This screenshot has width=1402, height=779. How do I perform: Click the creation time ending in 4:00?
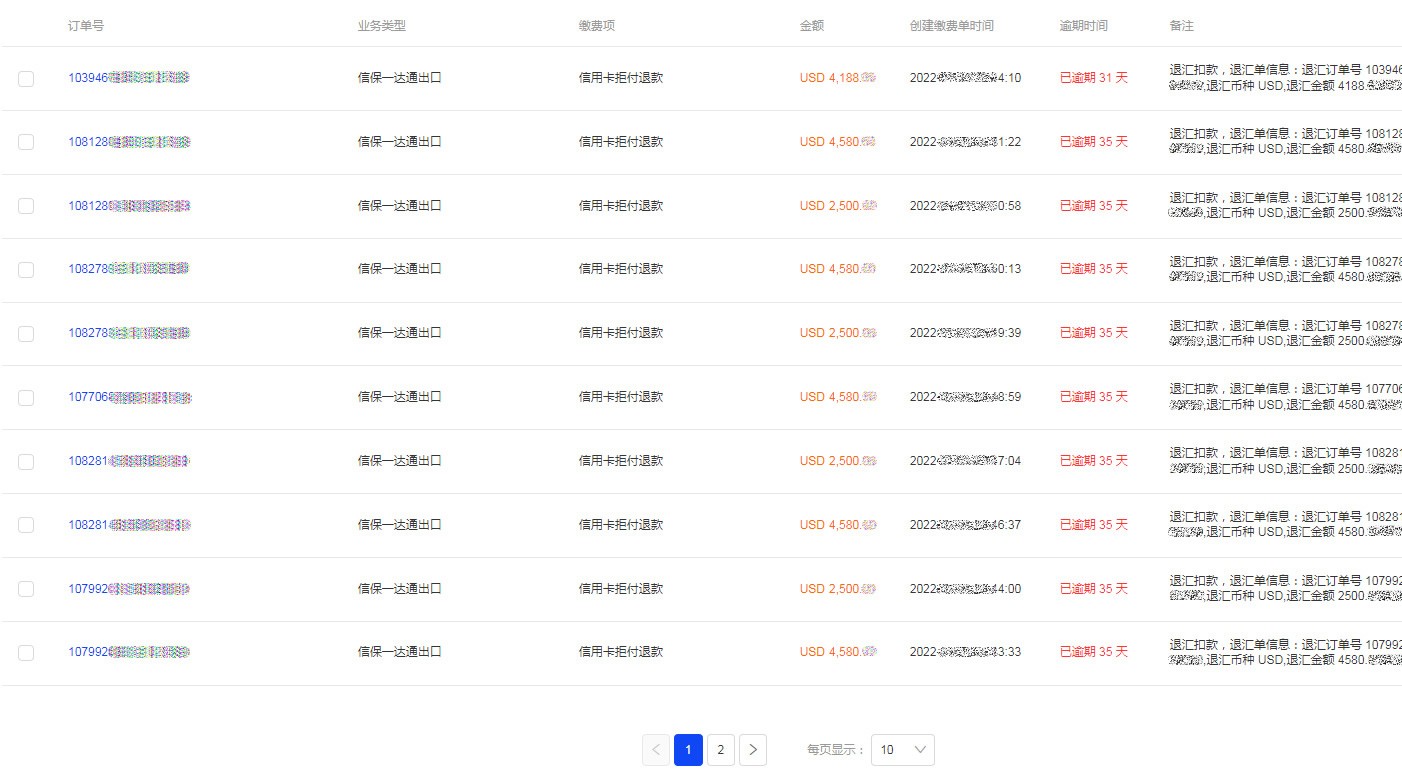pyautogui.click(x=965, y=589)
